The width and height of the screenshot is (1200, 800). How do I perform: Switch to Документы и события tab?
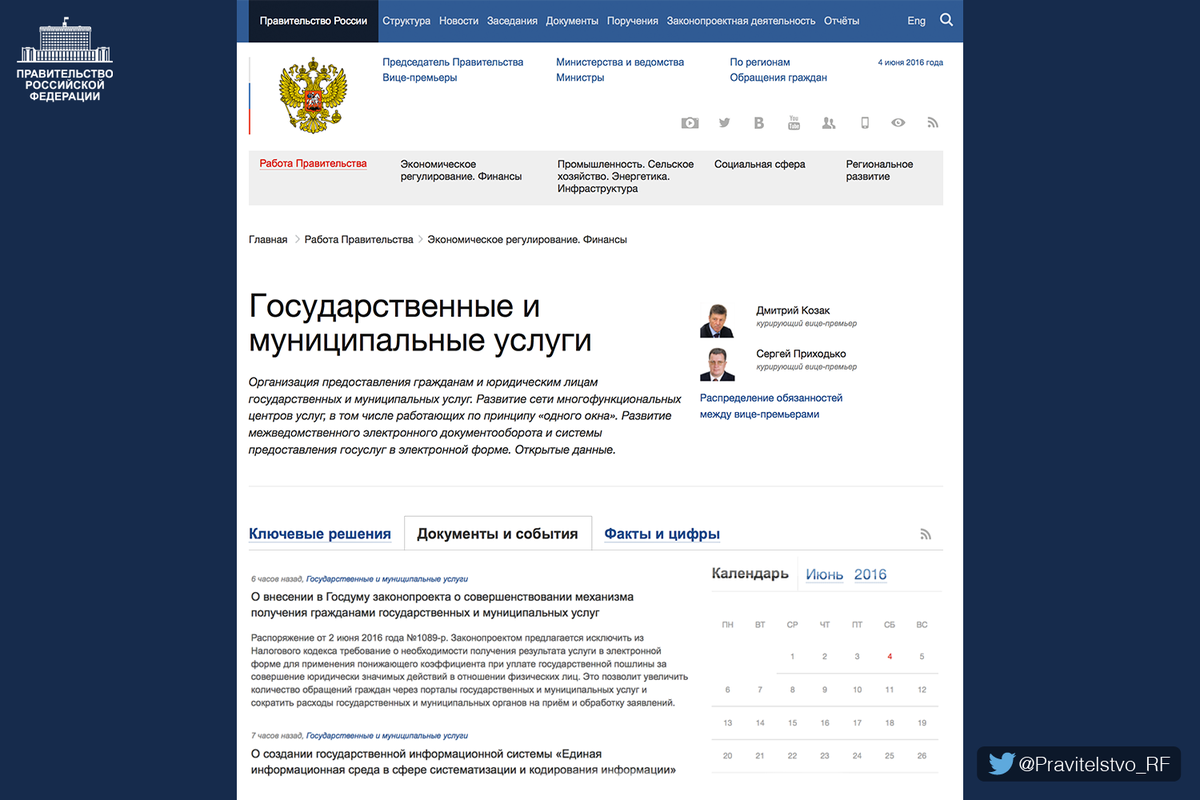point(497,534)
